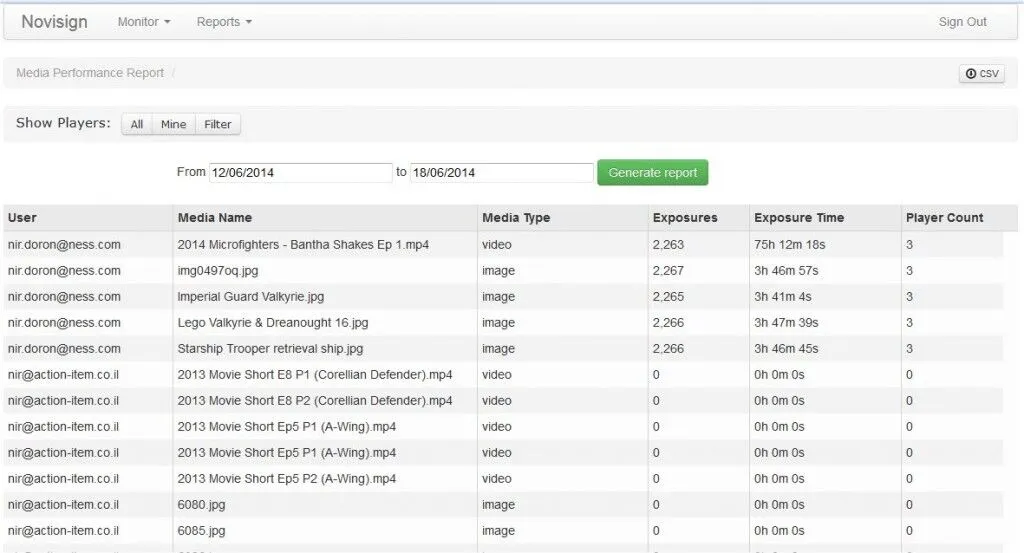Sort by Exposures column header
This screenshot has width=1024, height=553.
pos(685,218)
